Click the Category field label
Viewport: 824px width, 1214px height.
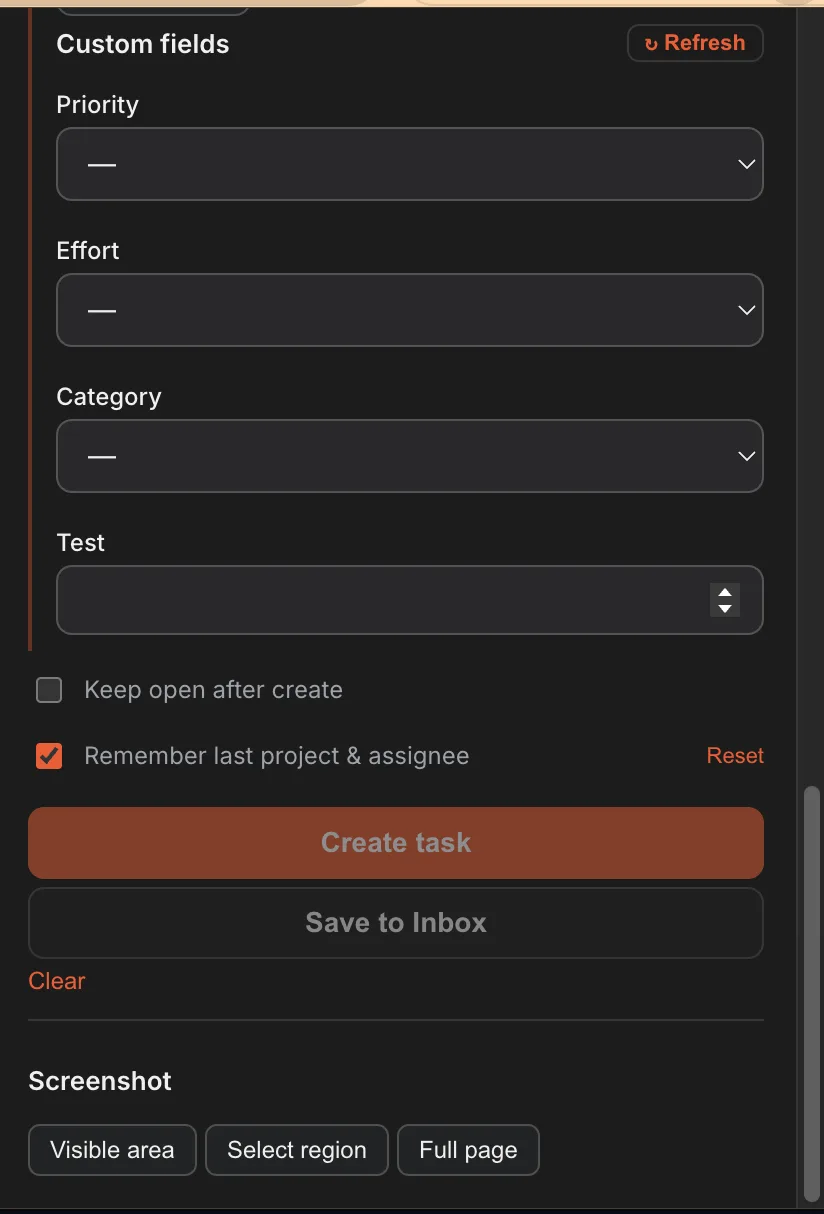(109, 397)
